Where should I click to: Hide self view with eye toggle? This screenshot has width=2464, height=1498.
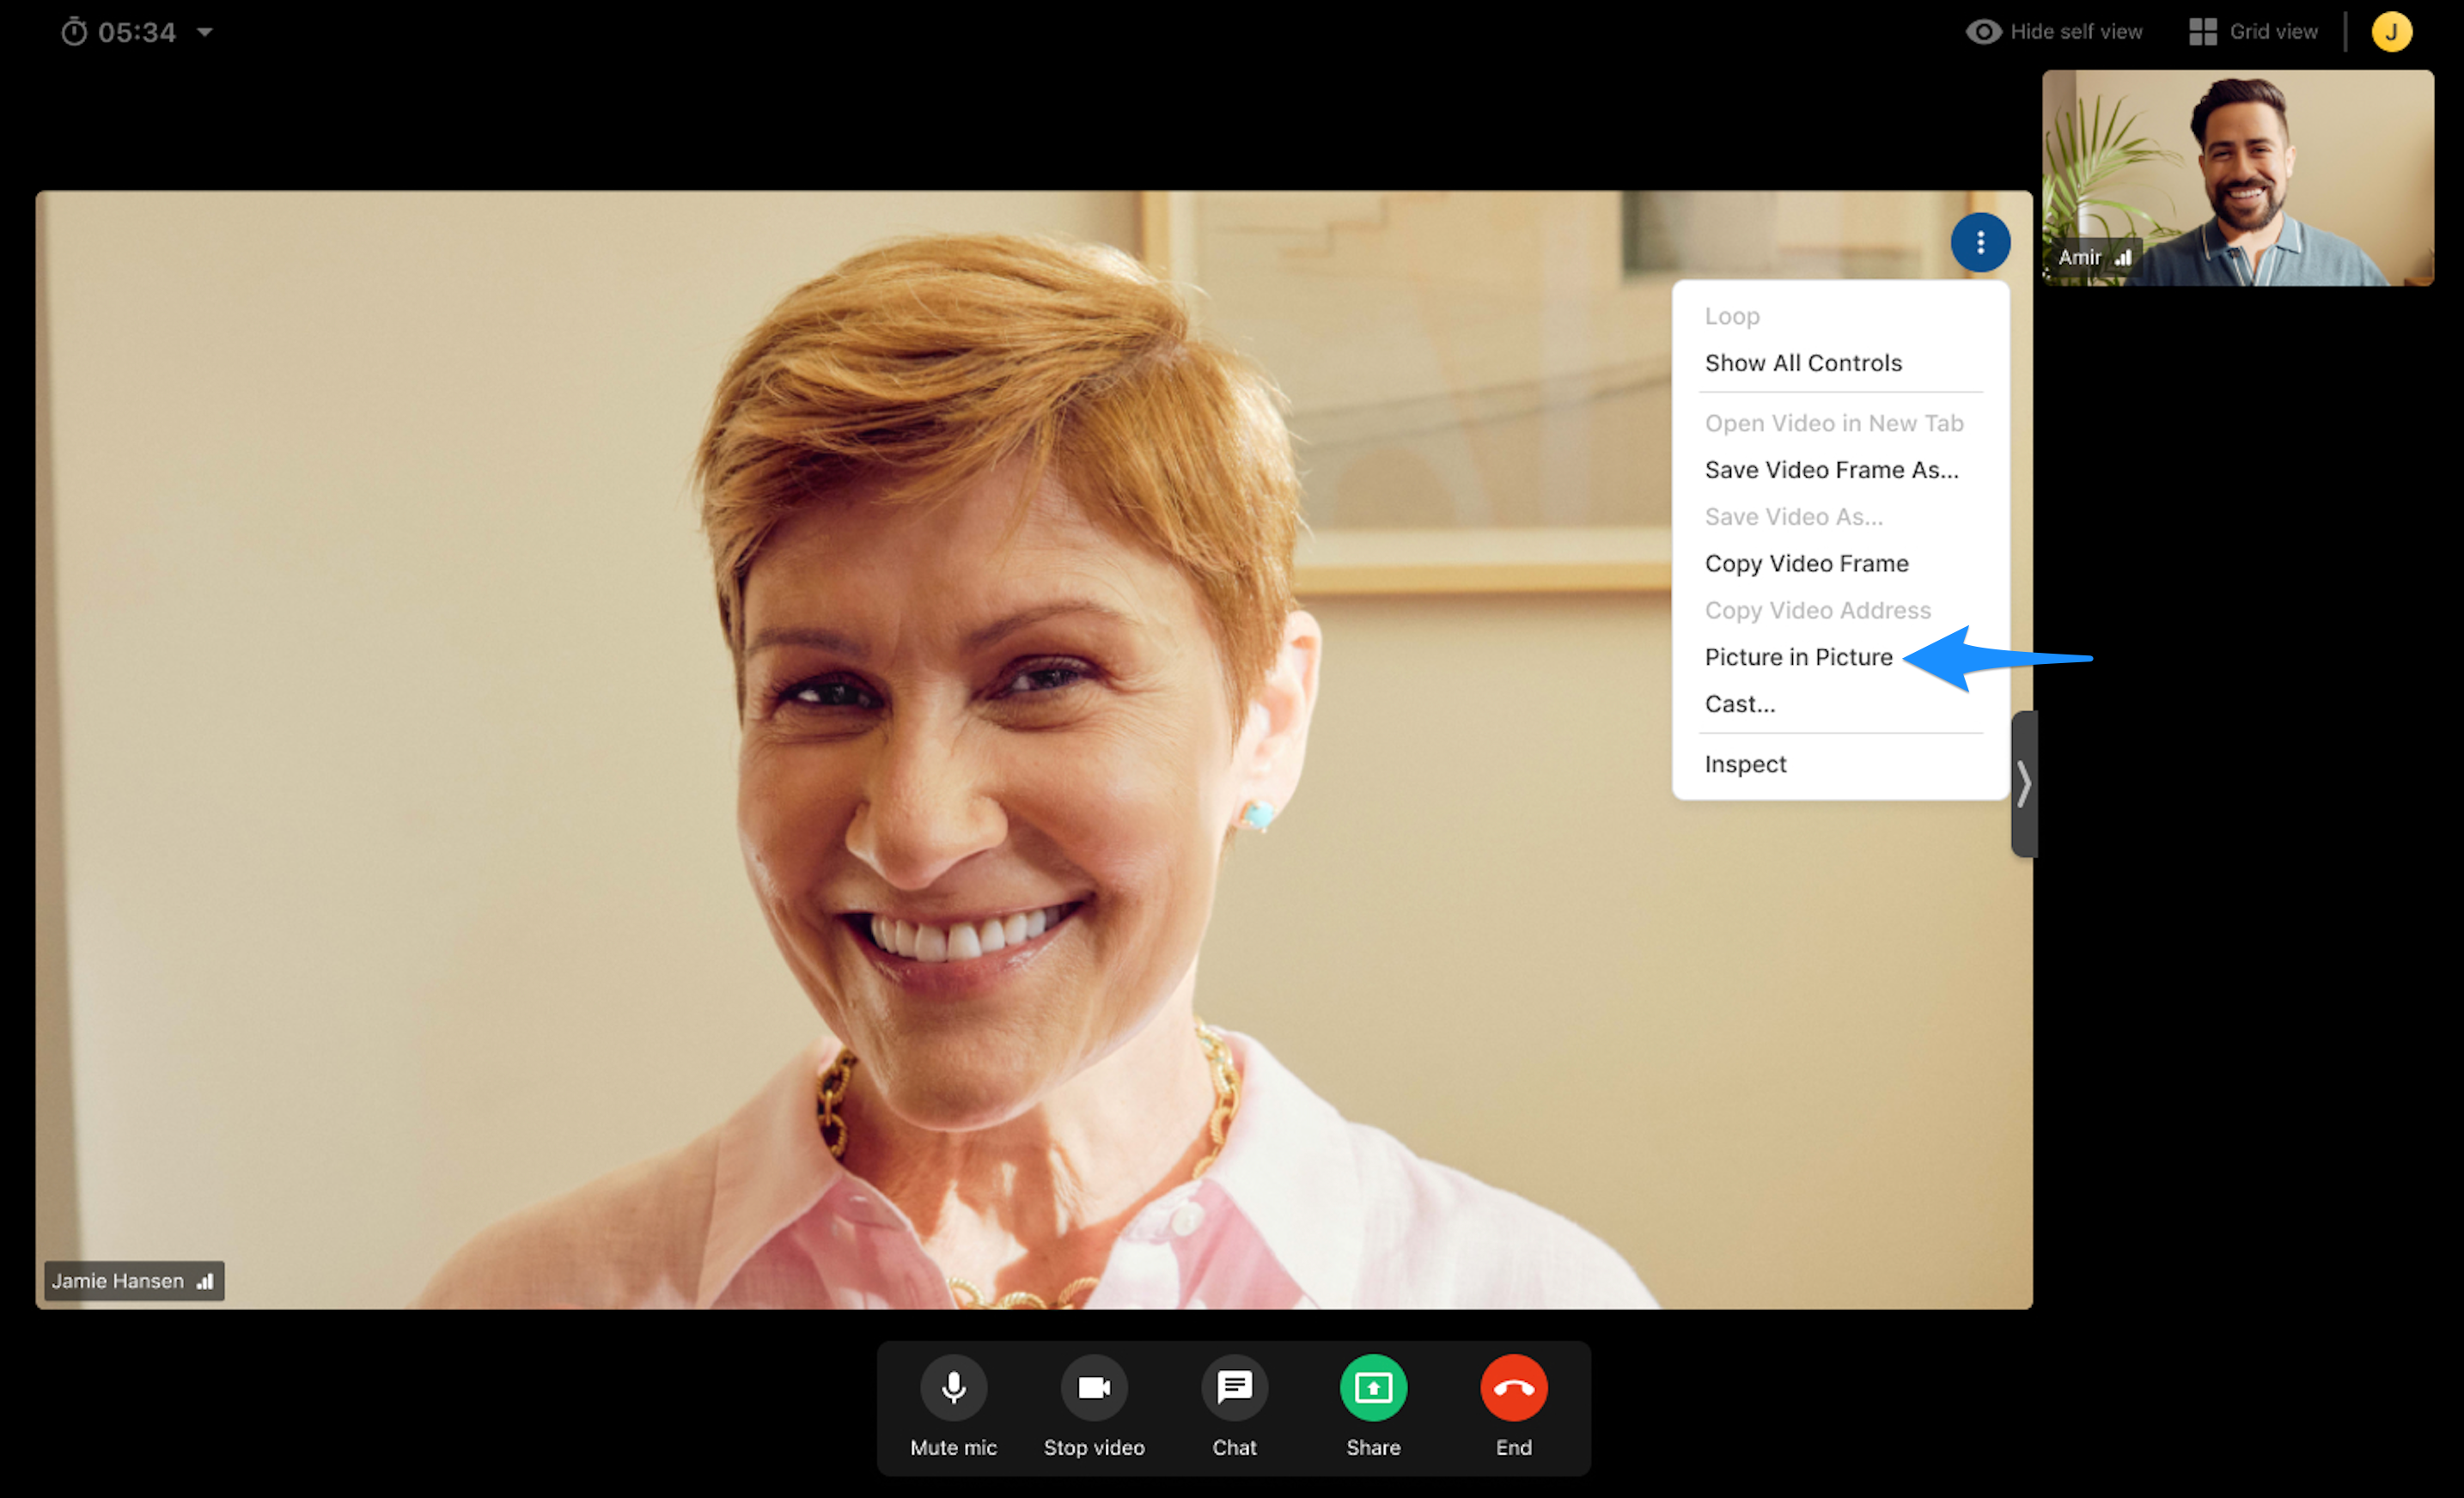(2054, 32)
